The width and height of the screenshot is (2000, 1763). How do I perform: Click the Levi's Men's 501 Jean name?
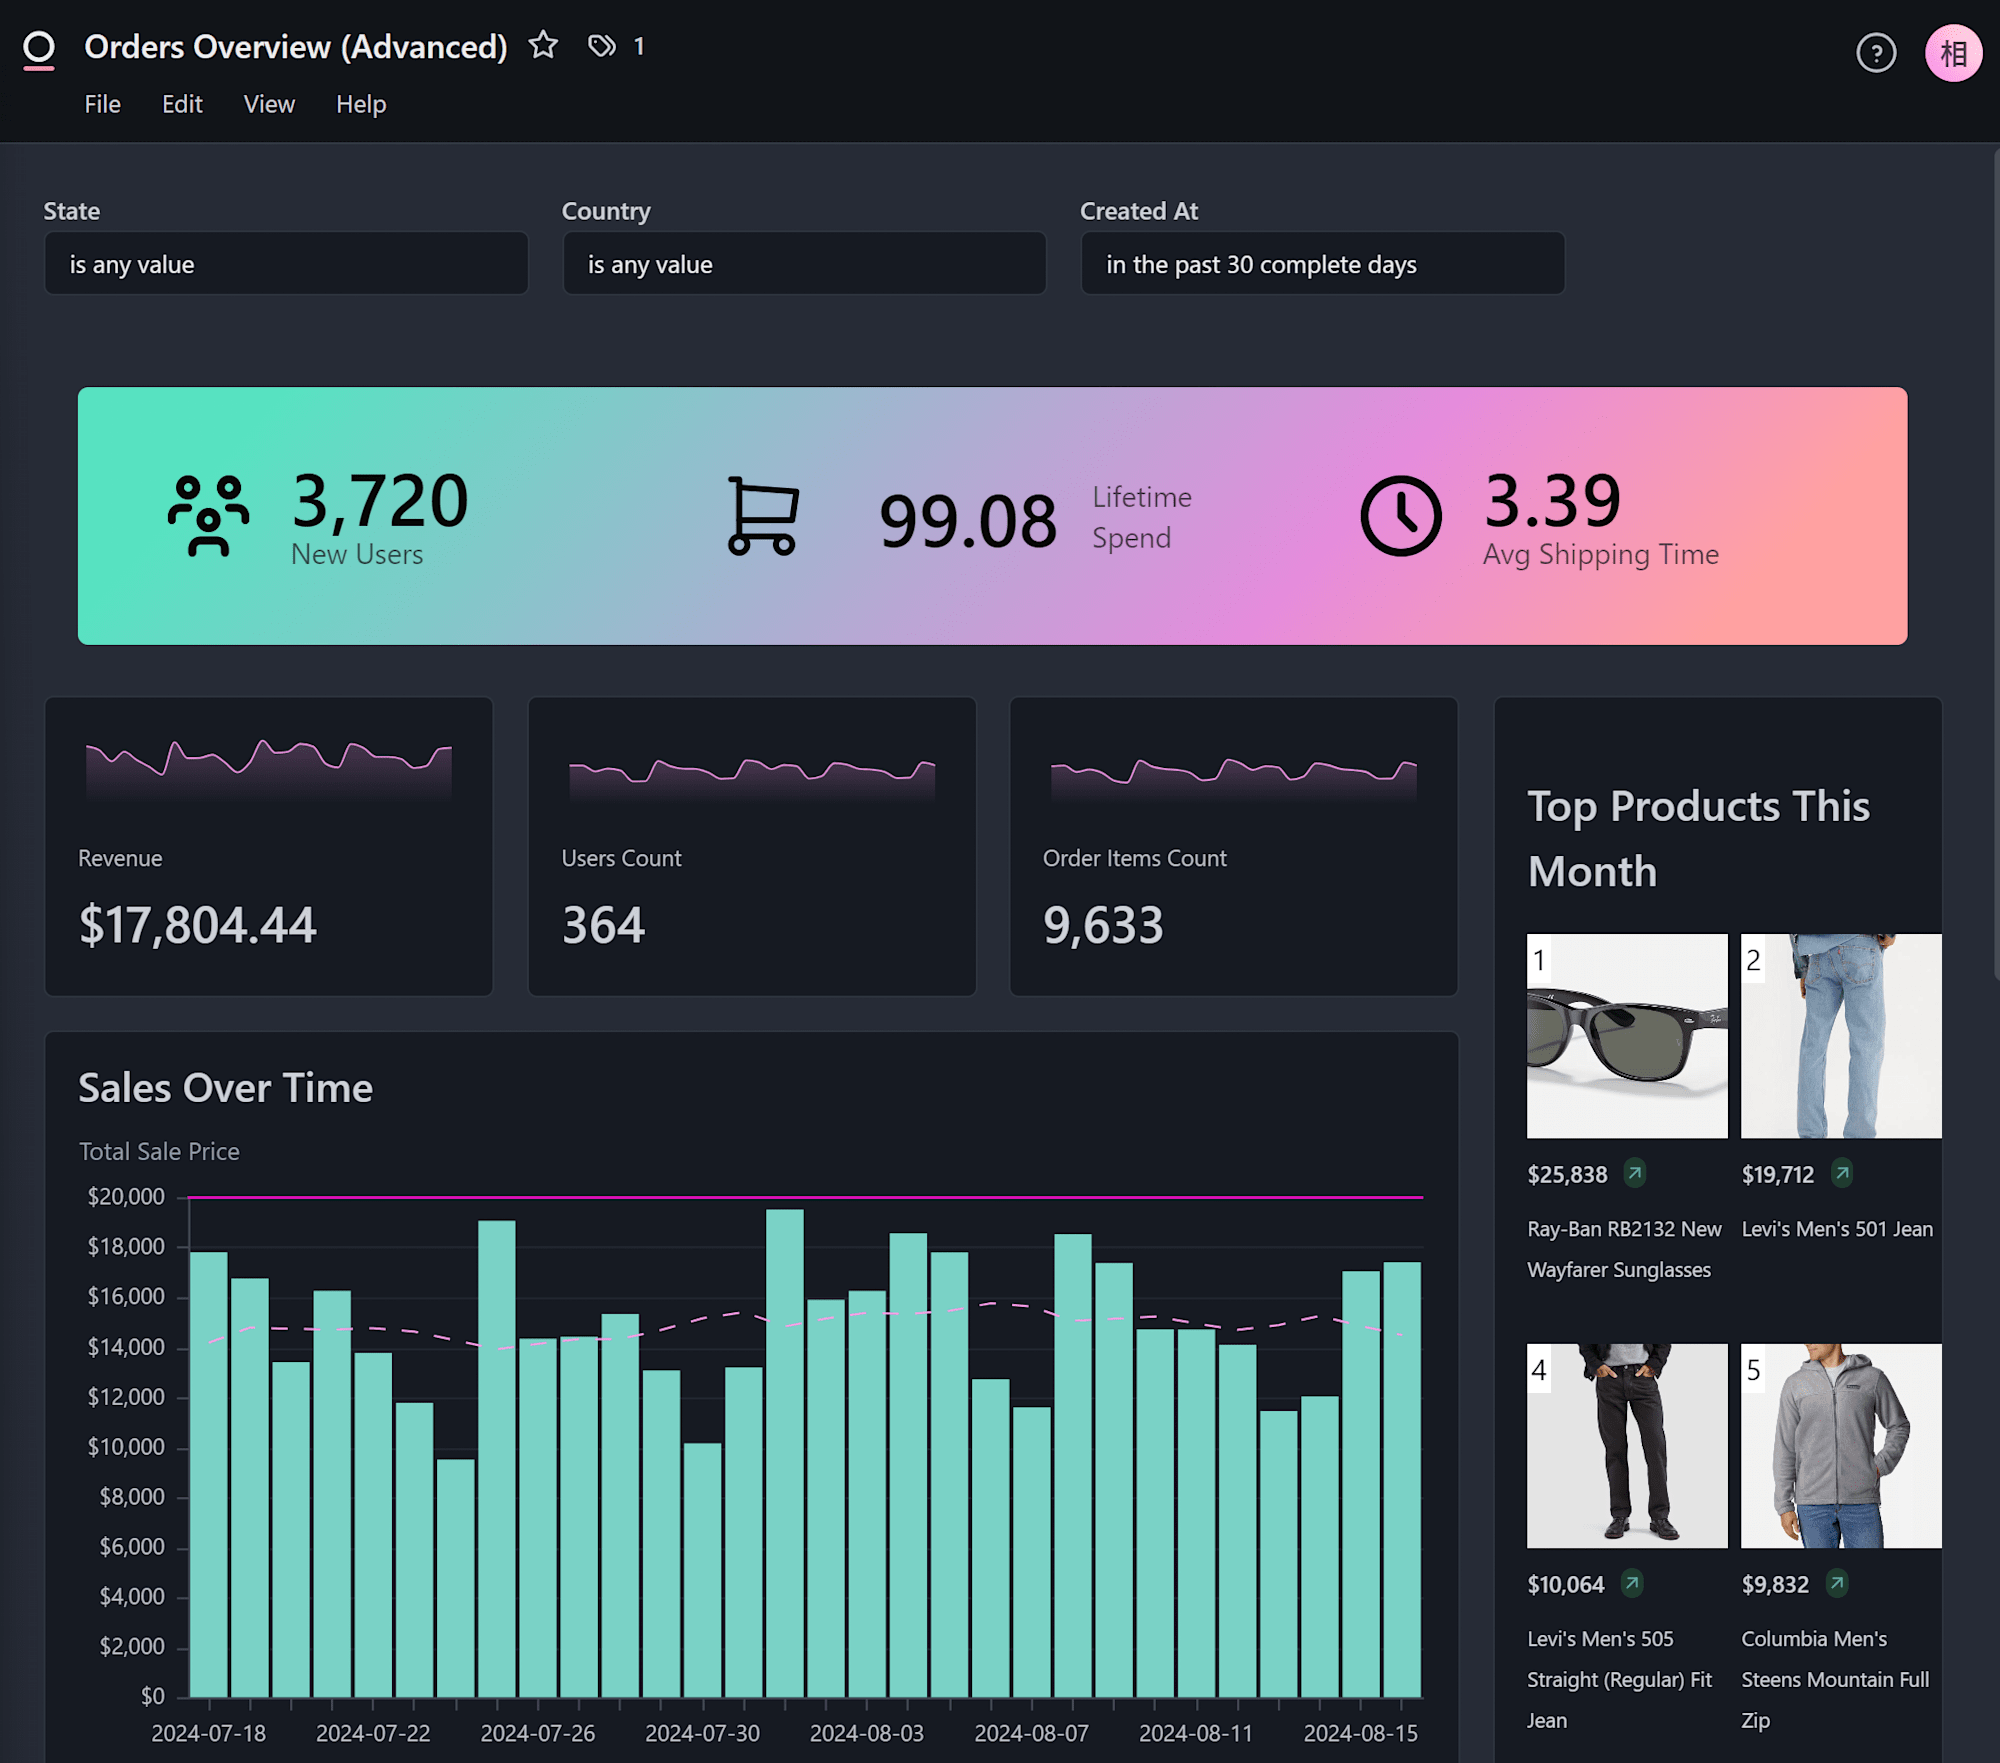pyautogui.click(x=1837, y=1229)
